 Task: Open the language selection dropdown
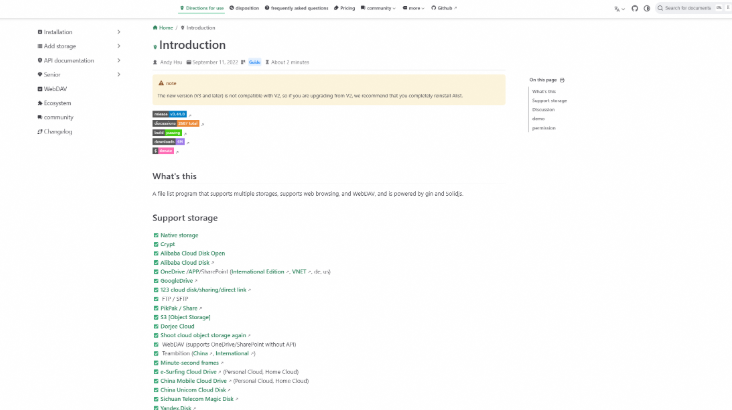click(619, 8)
